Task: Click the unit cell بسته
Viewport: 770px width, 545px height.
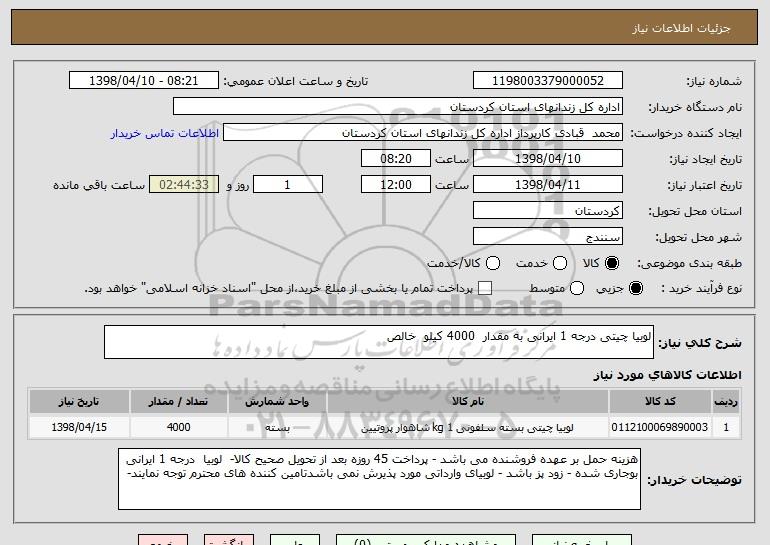Action: pyautogui.click(x=277, y=427)
